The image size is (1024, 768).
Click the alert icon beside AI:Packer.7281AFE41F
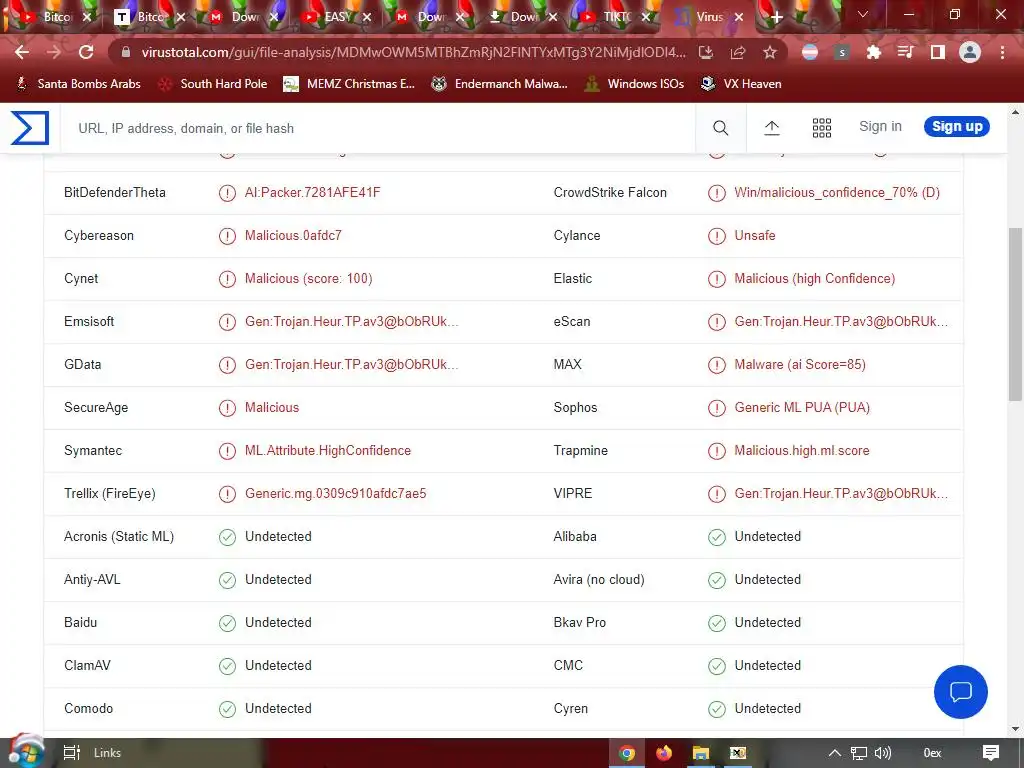click(227, 193)
